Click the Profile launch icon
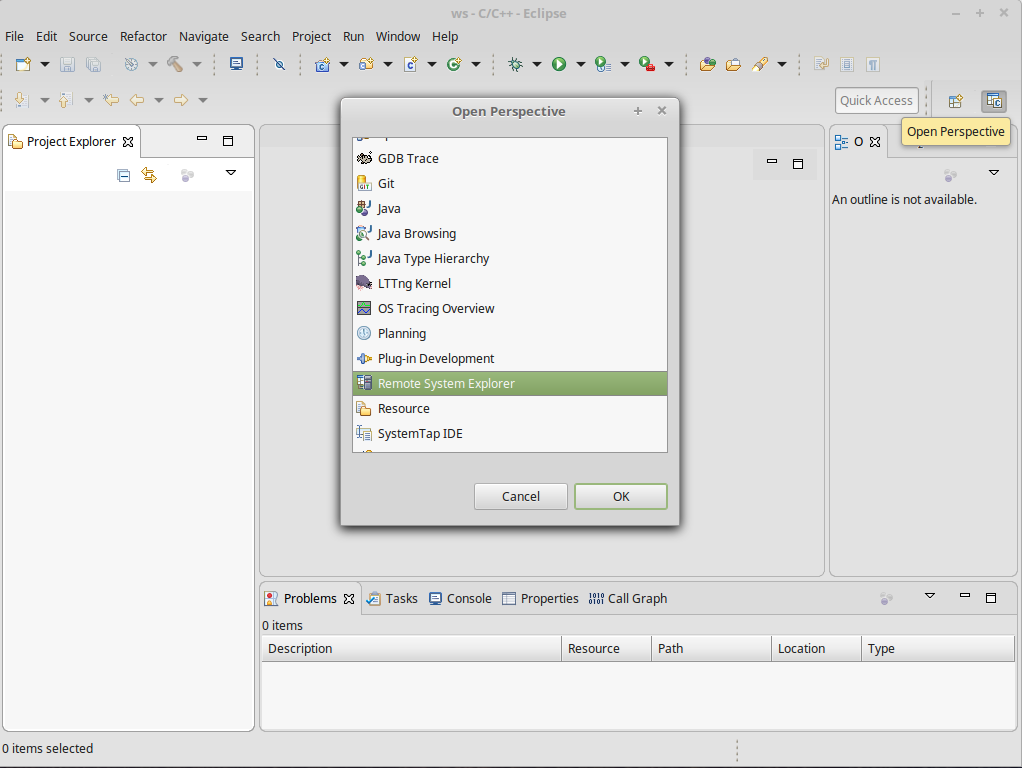This screenshot has height=768, width=1022. click(603, 64)
